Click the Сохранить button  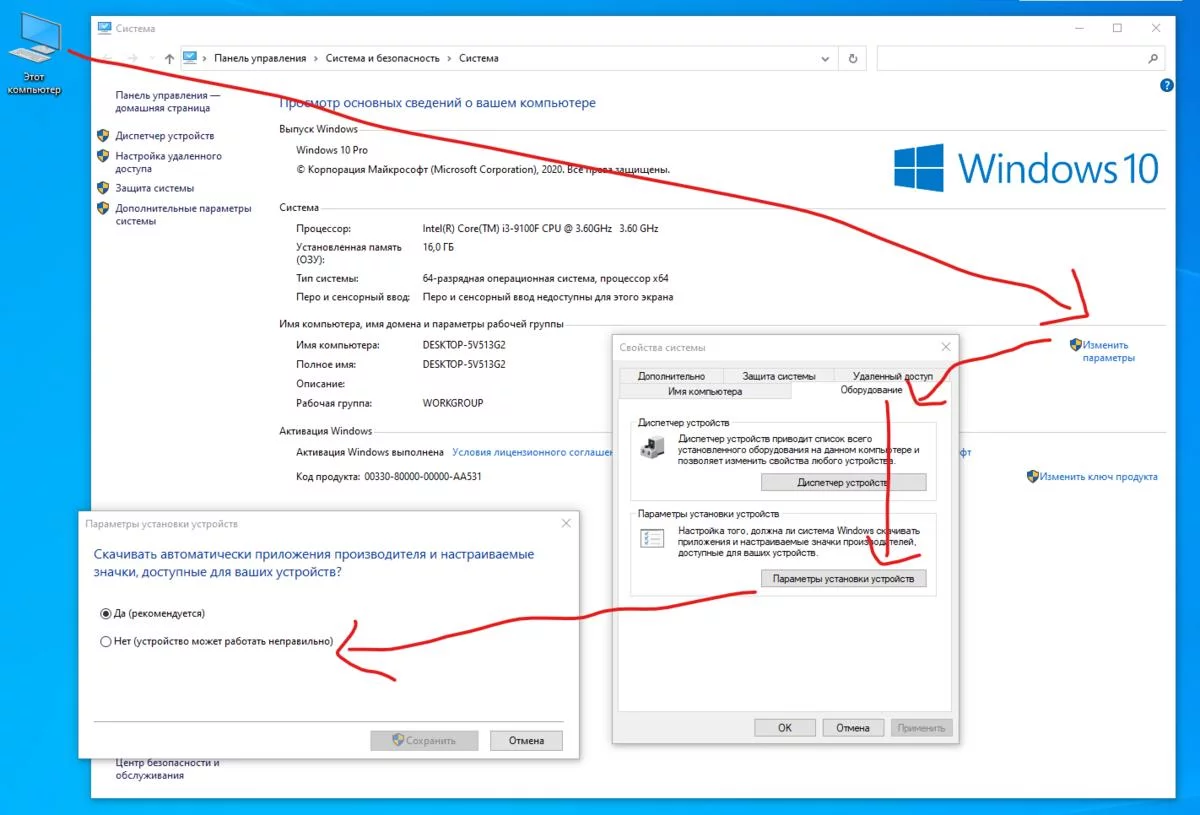[424, 741]
